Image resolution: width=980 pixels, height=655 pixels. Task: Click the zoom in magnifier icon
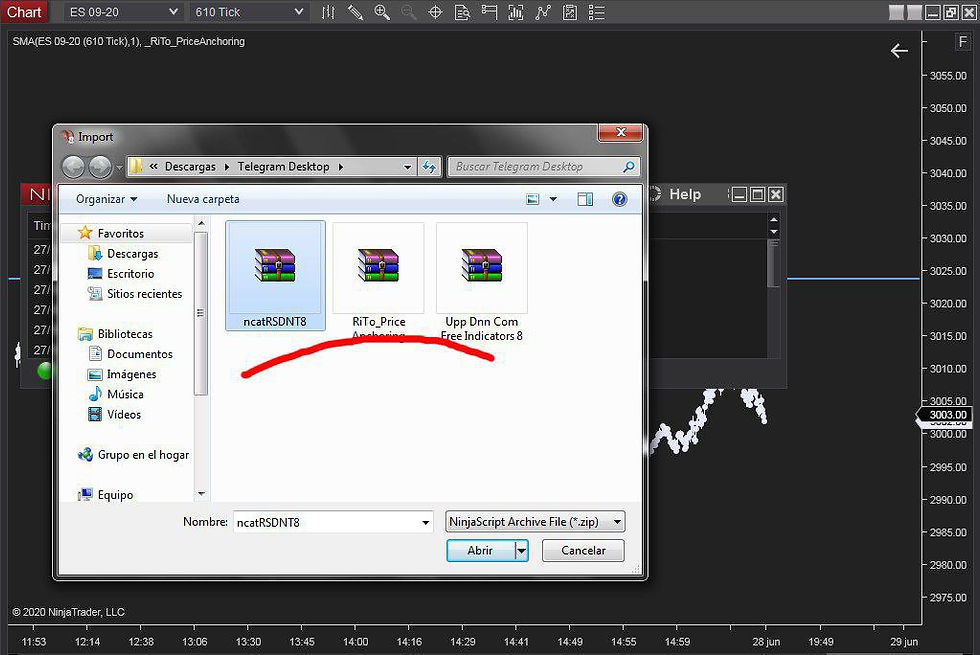382,12
